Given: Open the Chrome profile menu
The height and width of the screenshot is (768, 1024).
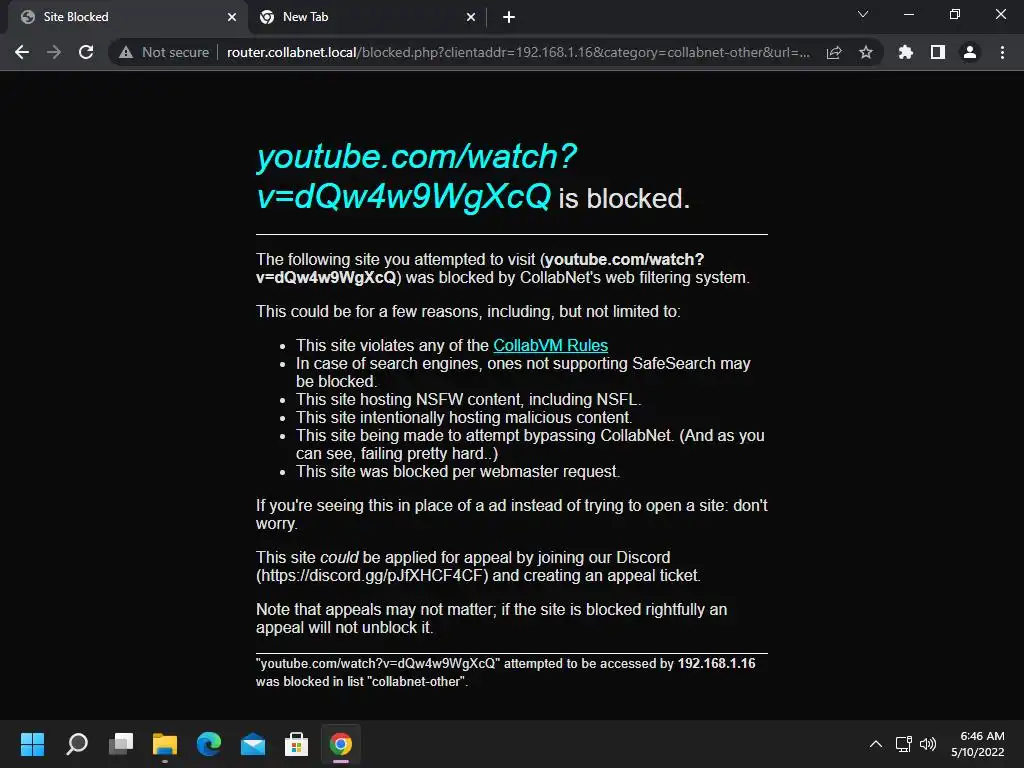Looking at the screenshot, I should [x=970, y=52].
